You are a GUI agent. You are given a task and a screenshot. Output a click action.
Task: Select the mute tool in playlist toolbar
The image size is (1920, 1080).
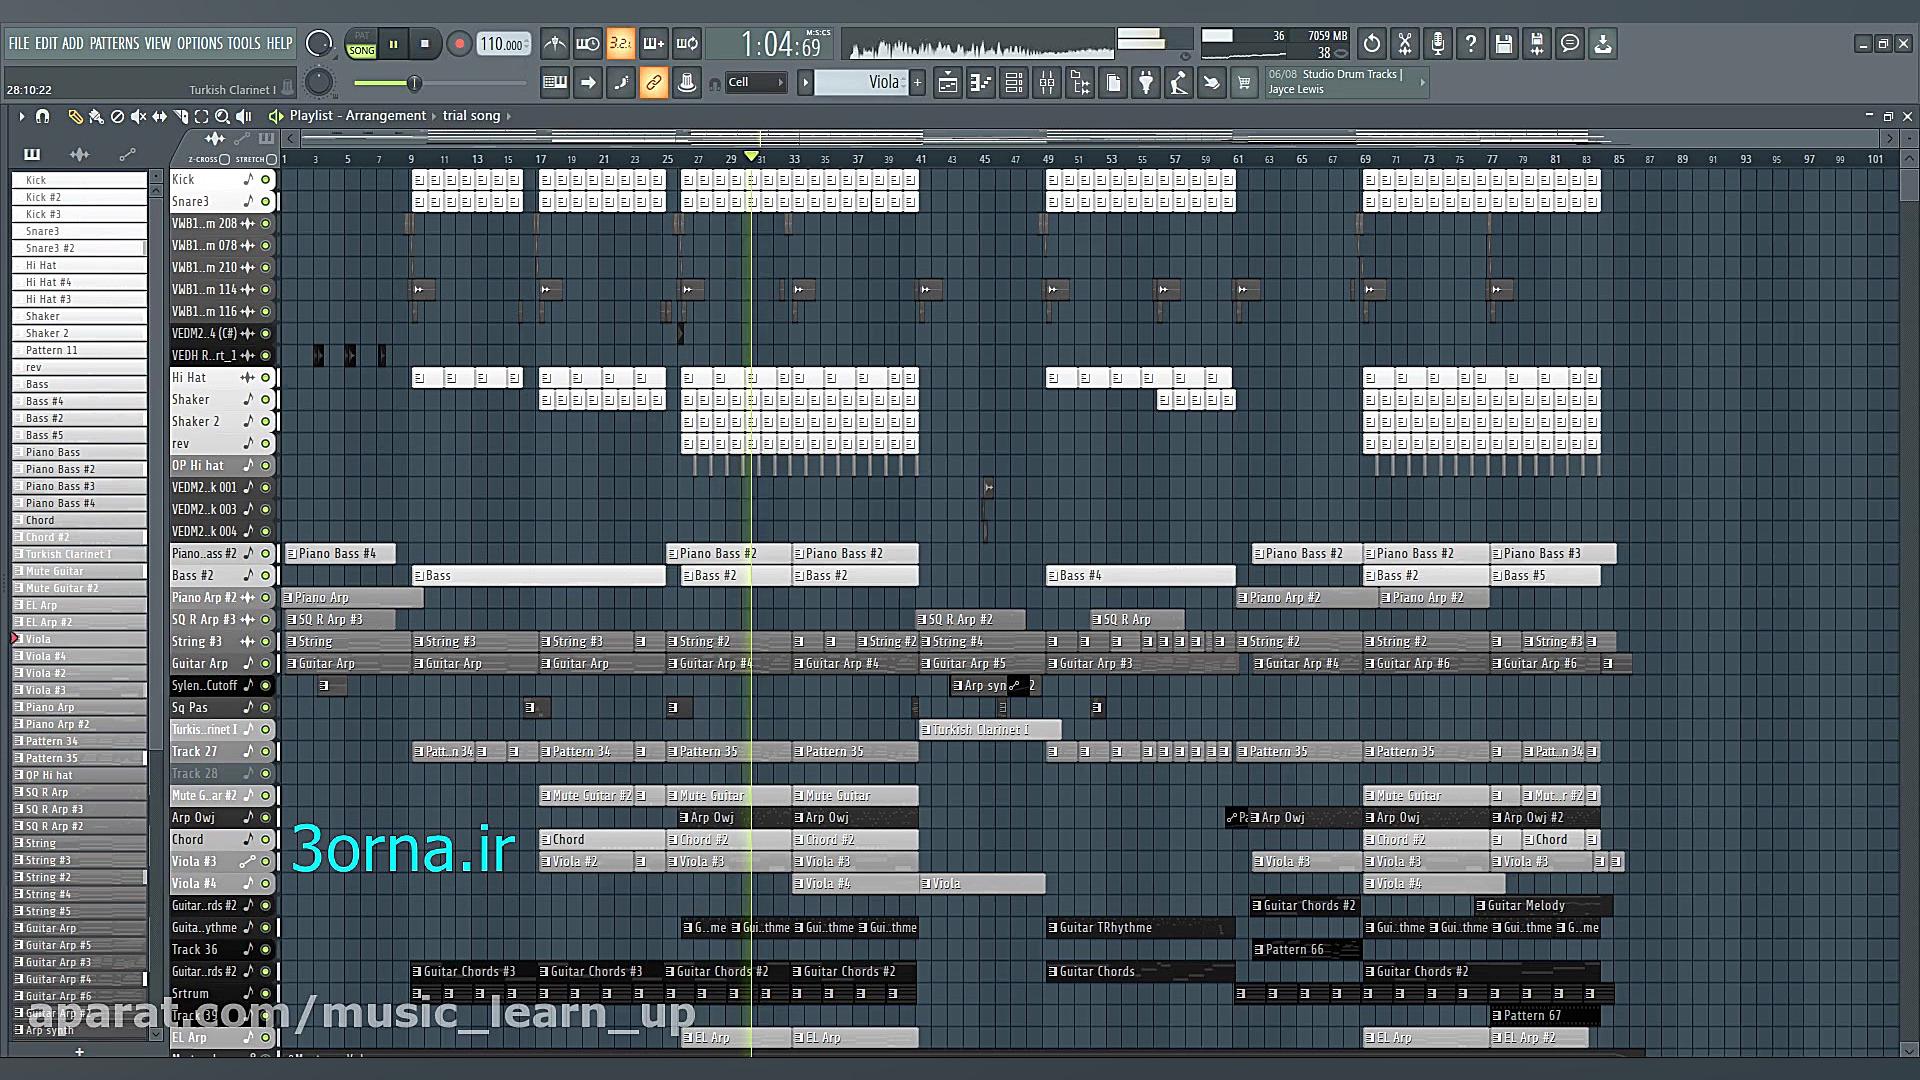tap(139, 117)
